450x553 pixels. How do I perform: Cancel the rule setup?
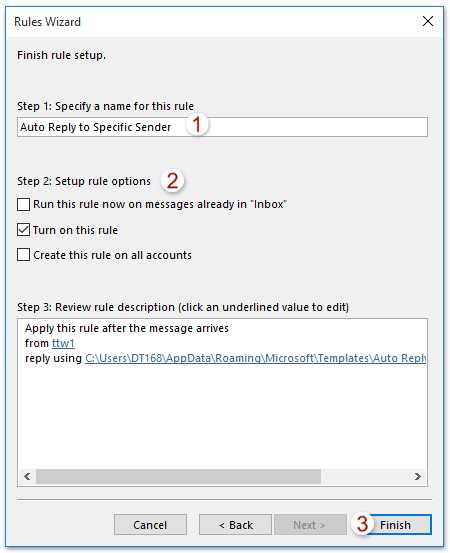pyautogui.click(x=150, y=525)
